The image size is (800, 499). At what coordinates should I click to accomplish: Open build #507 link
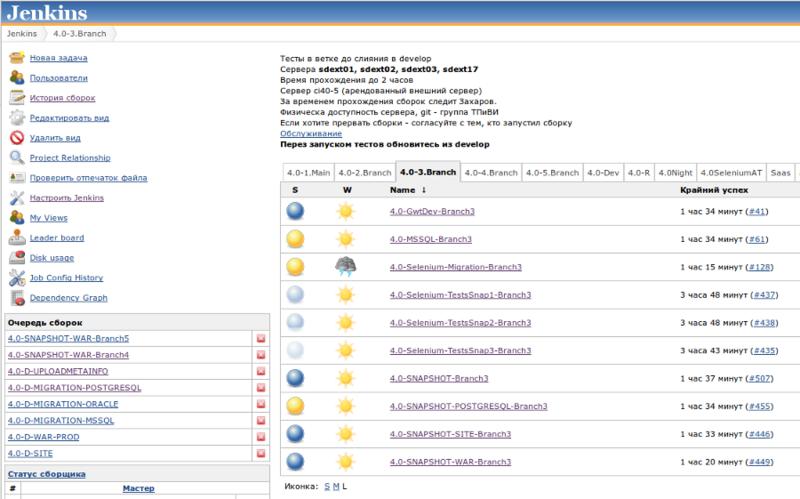coord(760,379)
